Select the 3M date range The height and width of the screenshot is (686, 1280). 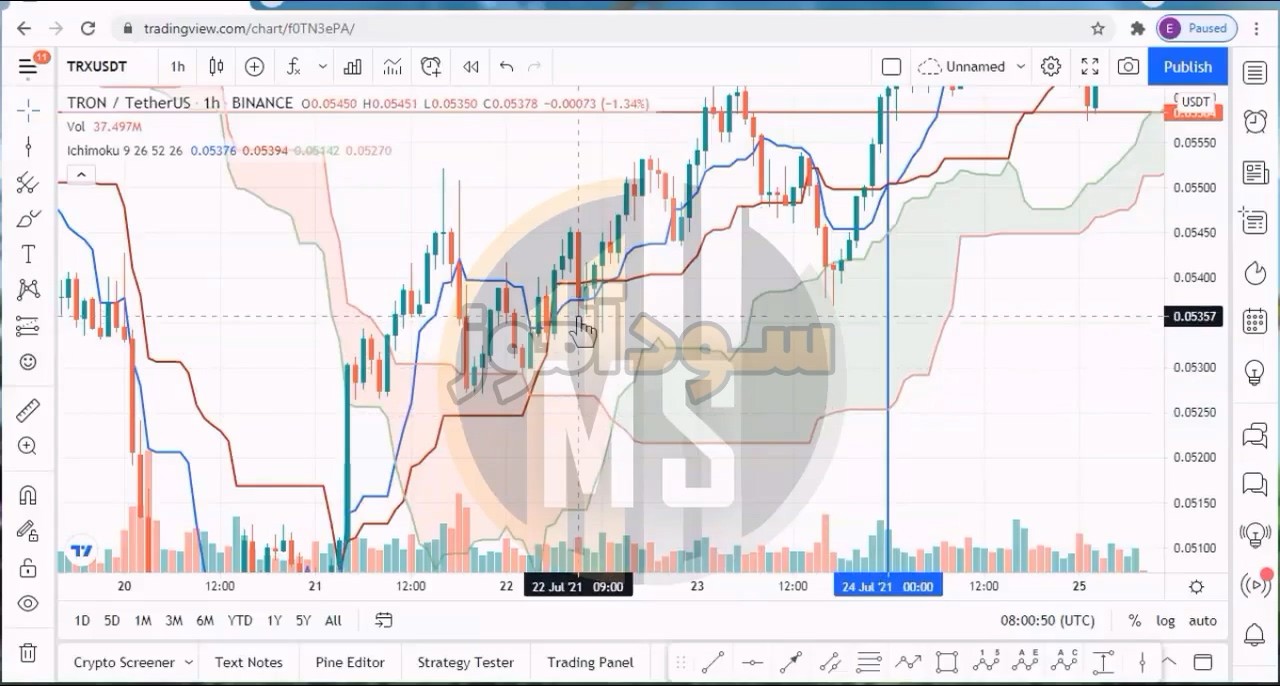[174, 621]
